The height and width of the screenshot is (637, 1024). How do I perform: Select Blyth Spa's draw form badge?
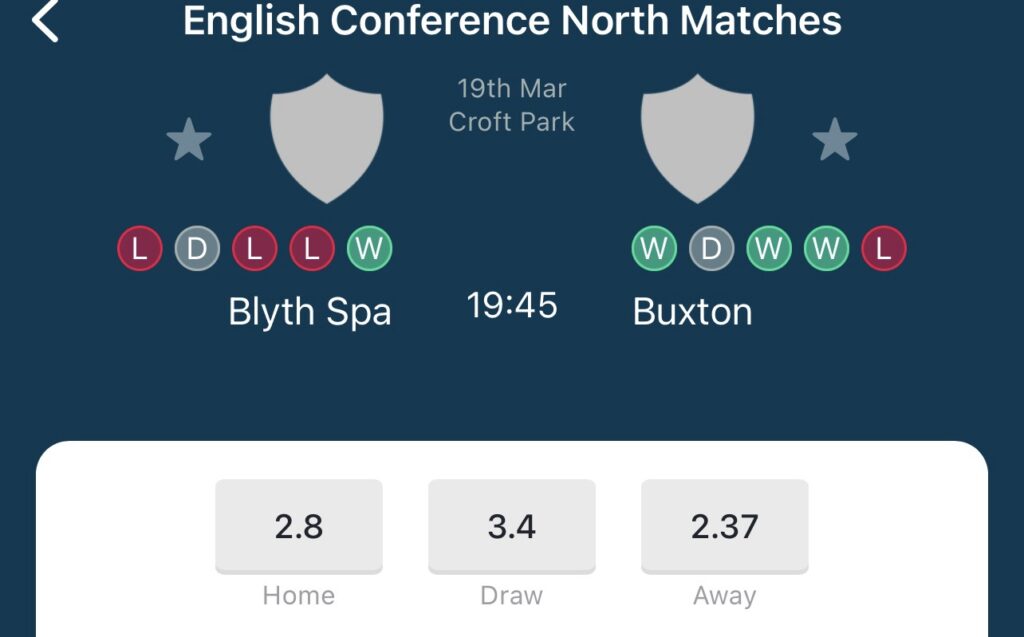tap(197, 248)
